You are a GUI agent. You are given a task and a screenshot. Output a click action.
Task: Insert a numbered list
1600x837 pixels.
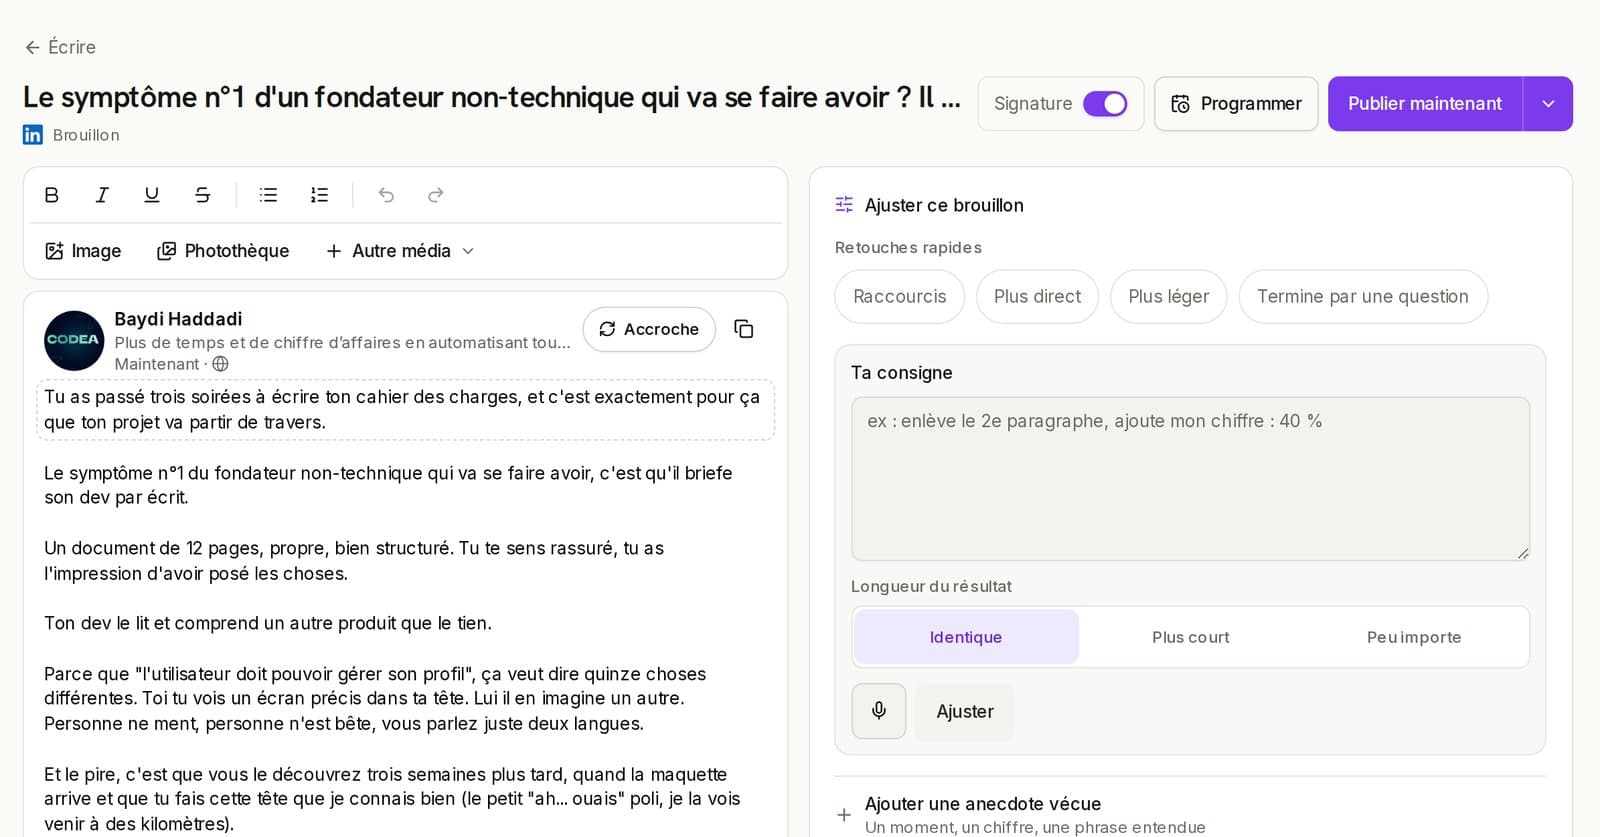coord(319,195)
